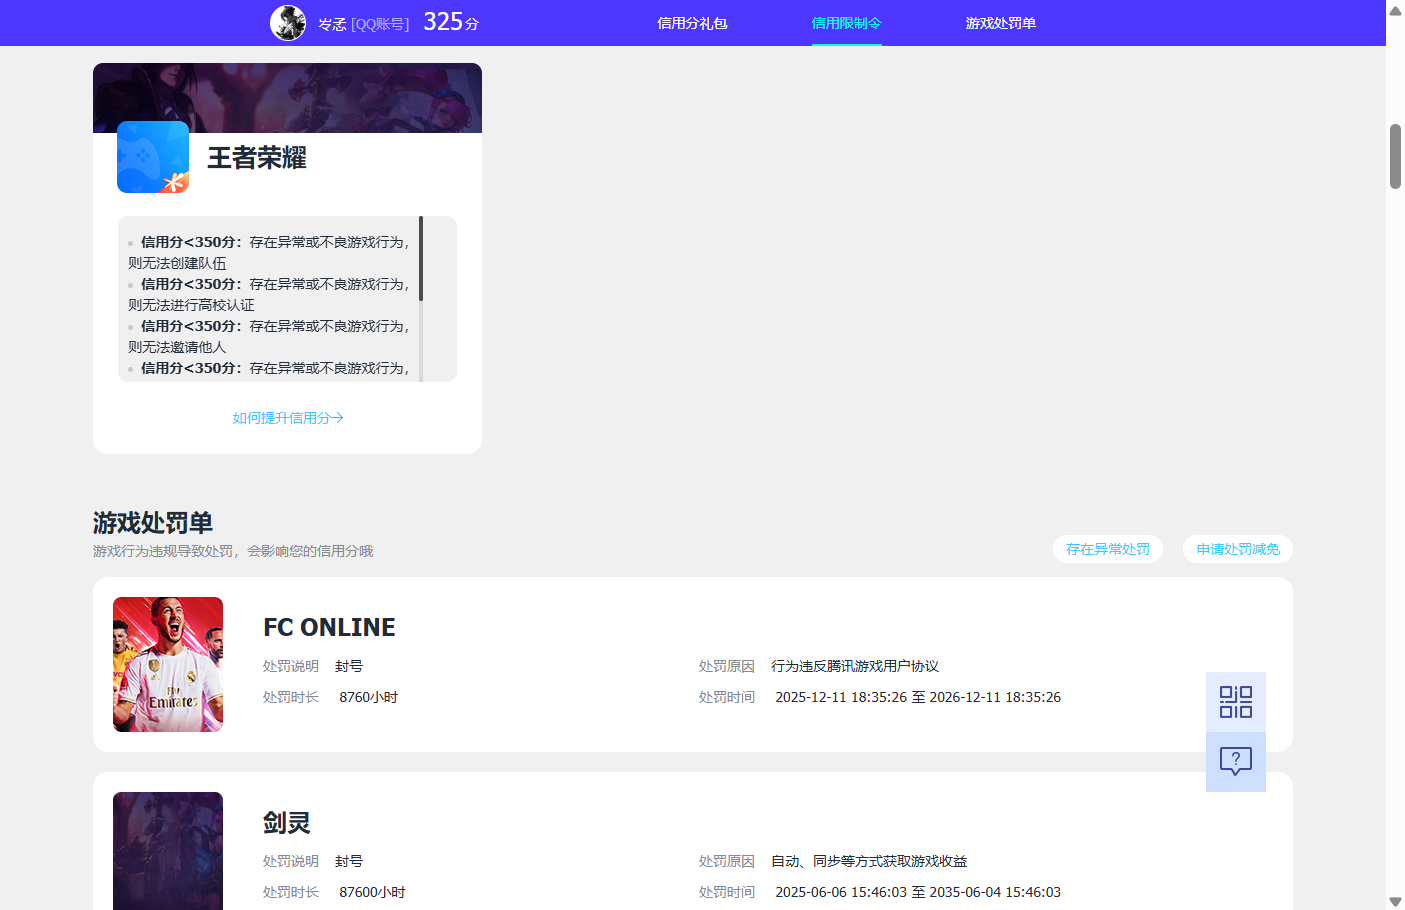Click the 存在异常处罚 button
The height and width of the screenshot is (910, 1405).
pos(1107,549)
